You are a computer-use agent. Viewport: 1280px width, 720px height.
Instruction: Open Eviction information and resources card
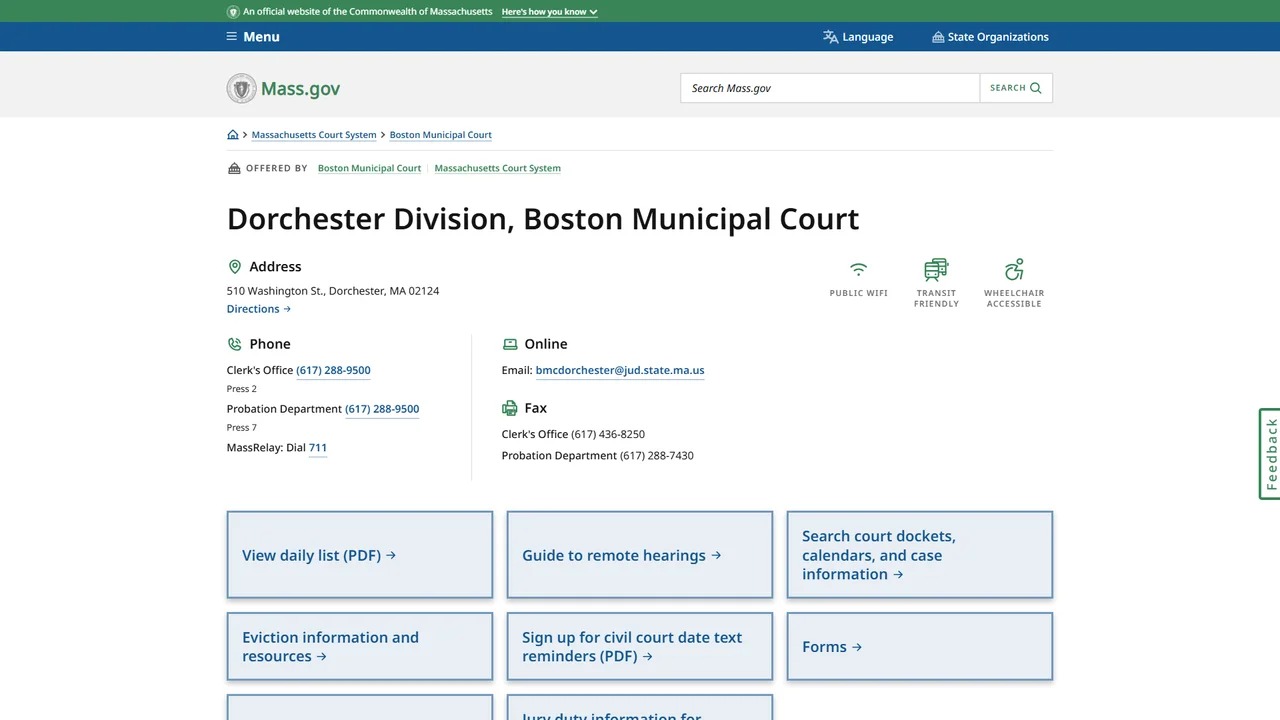point(360,647)
